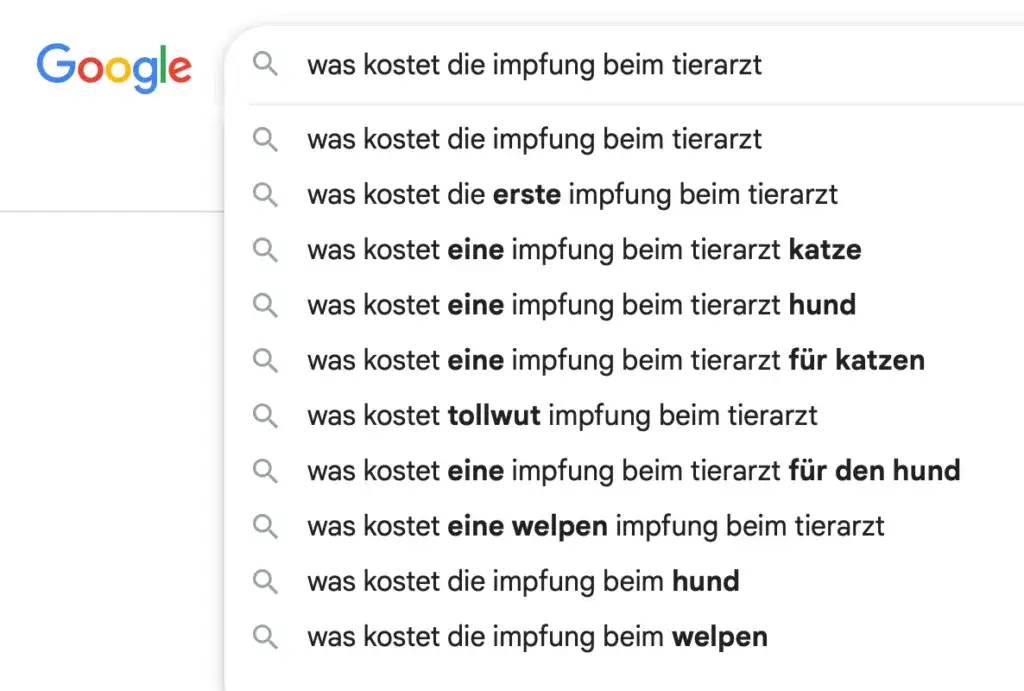The image size is (1024, 691).
Task: Select suggestion 'was kostet eine impfung beim tierarzt katze'
Action: 584,249
